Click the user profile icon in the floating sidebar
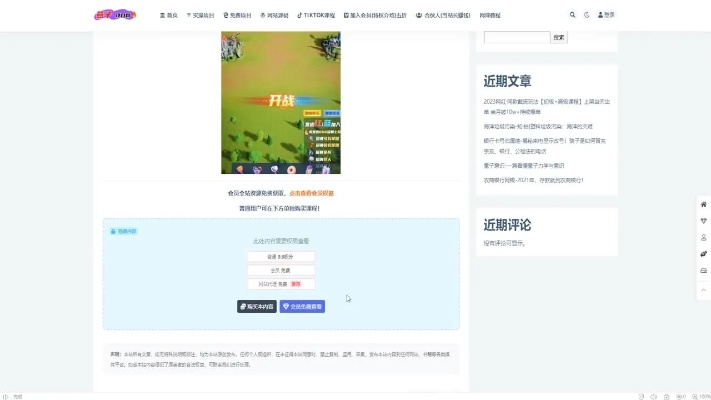711x400 pixels. (703, 237)
